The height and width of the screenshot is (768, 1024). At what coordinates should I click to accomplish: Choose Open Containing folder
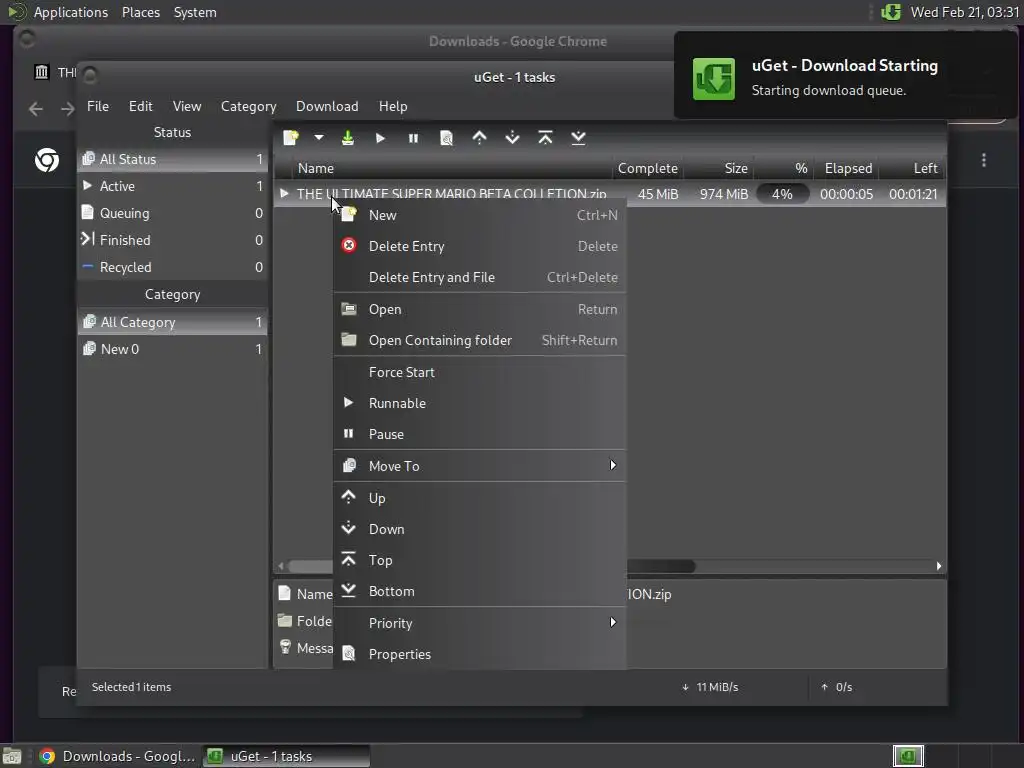[479, 340]
